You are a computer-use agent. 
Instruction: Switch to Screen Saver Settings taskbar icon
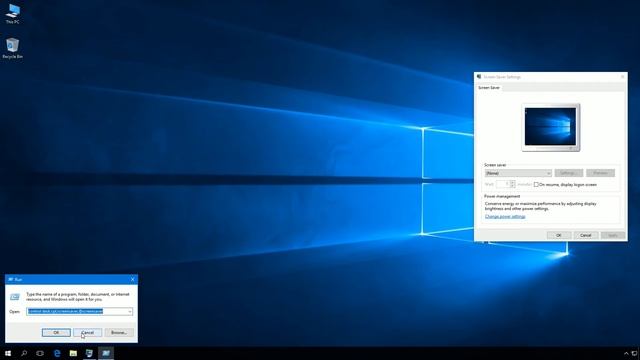coord(89,353)
